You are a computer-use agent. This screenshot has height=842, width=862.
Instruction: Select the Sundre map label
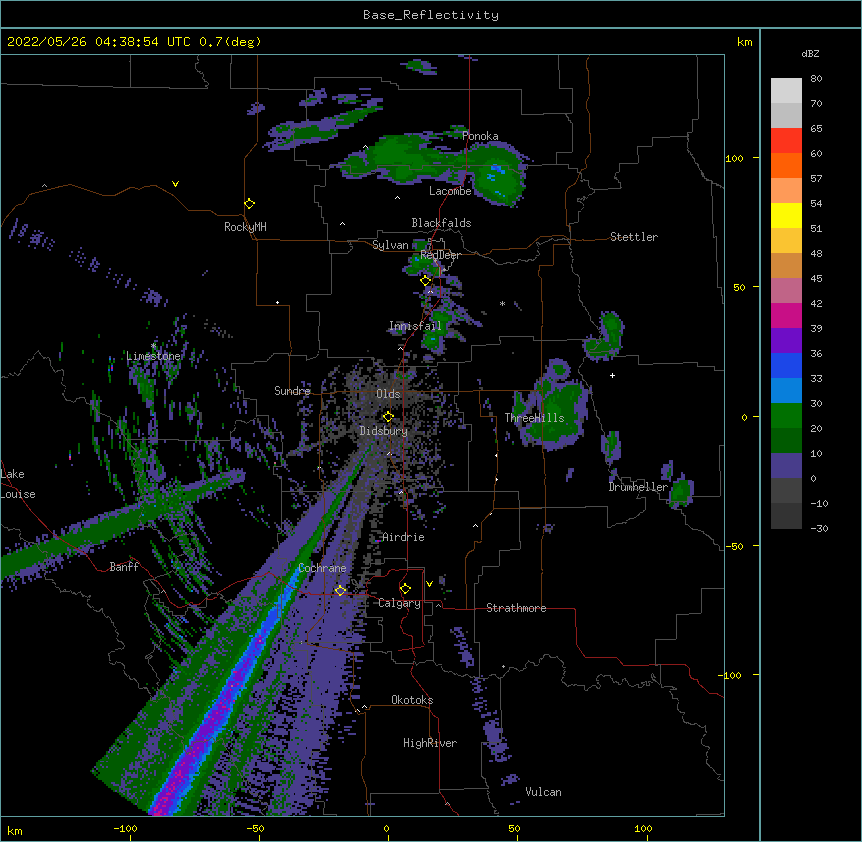[292, 391]
